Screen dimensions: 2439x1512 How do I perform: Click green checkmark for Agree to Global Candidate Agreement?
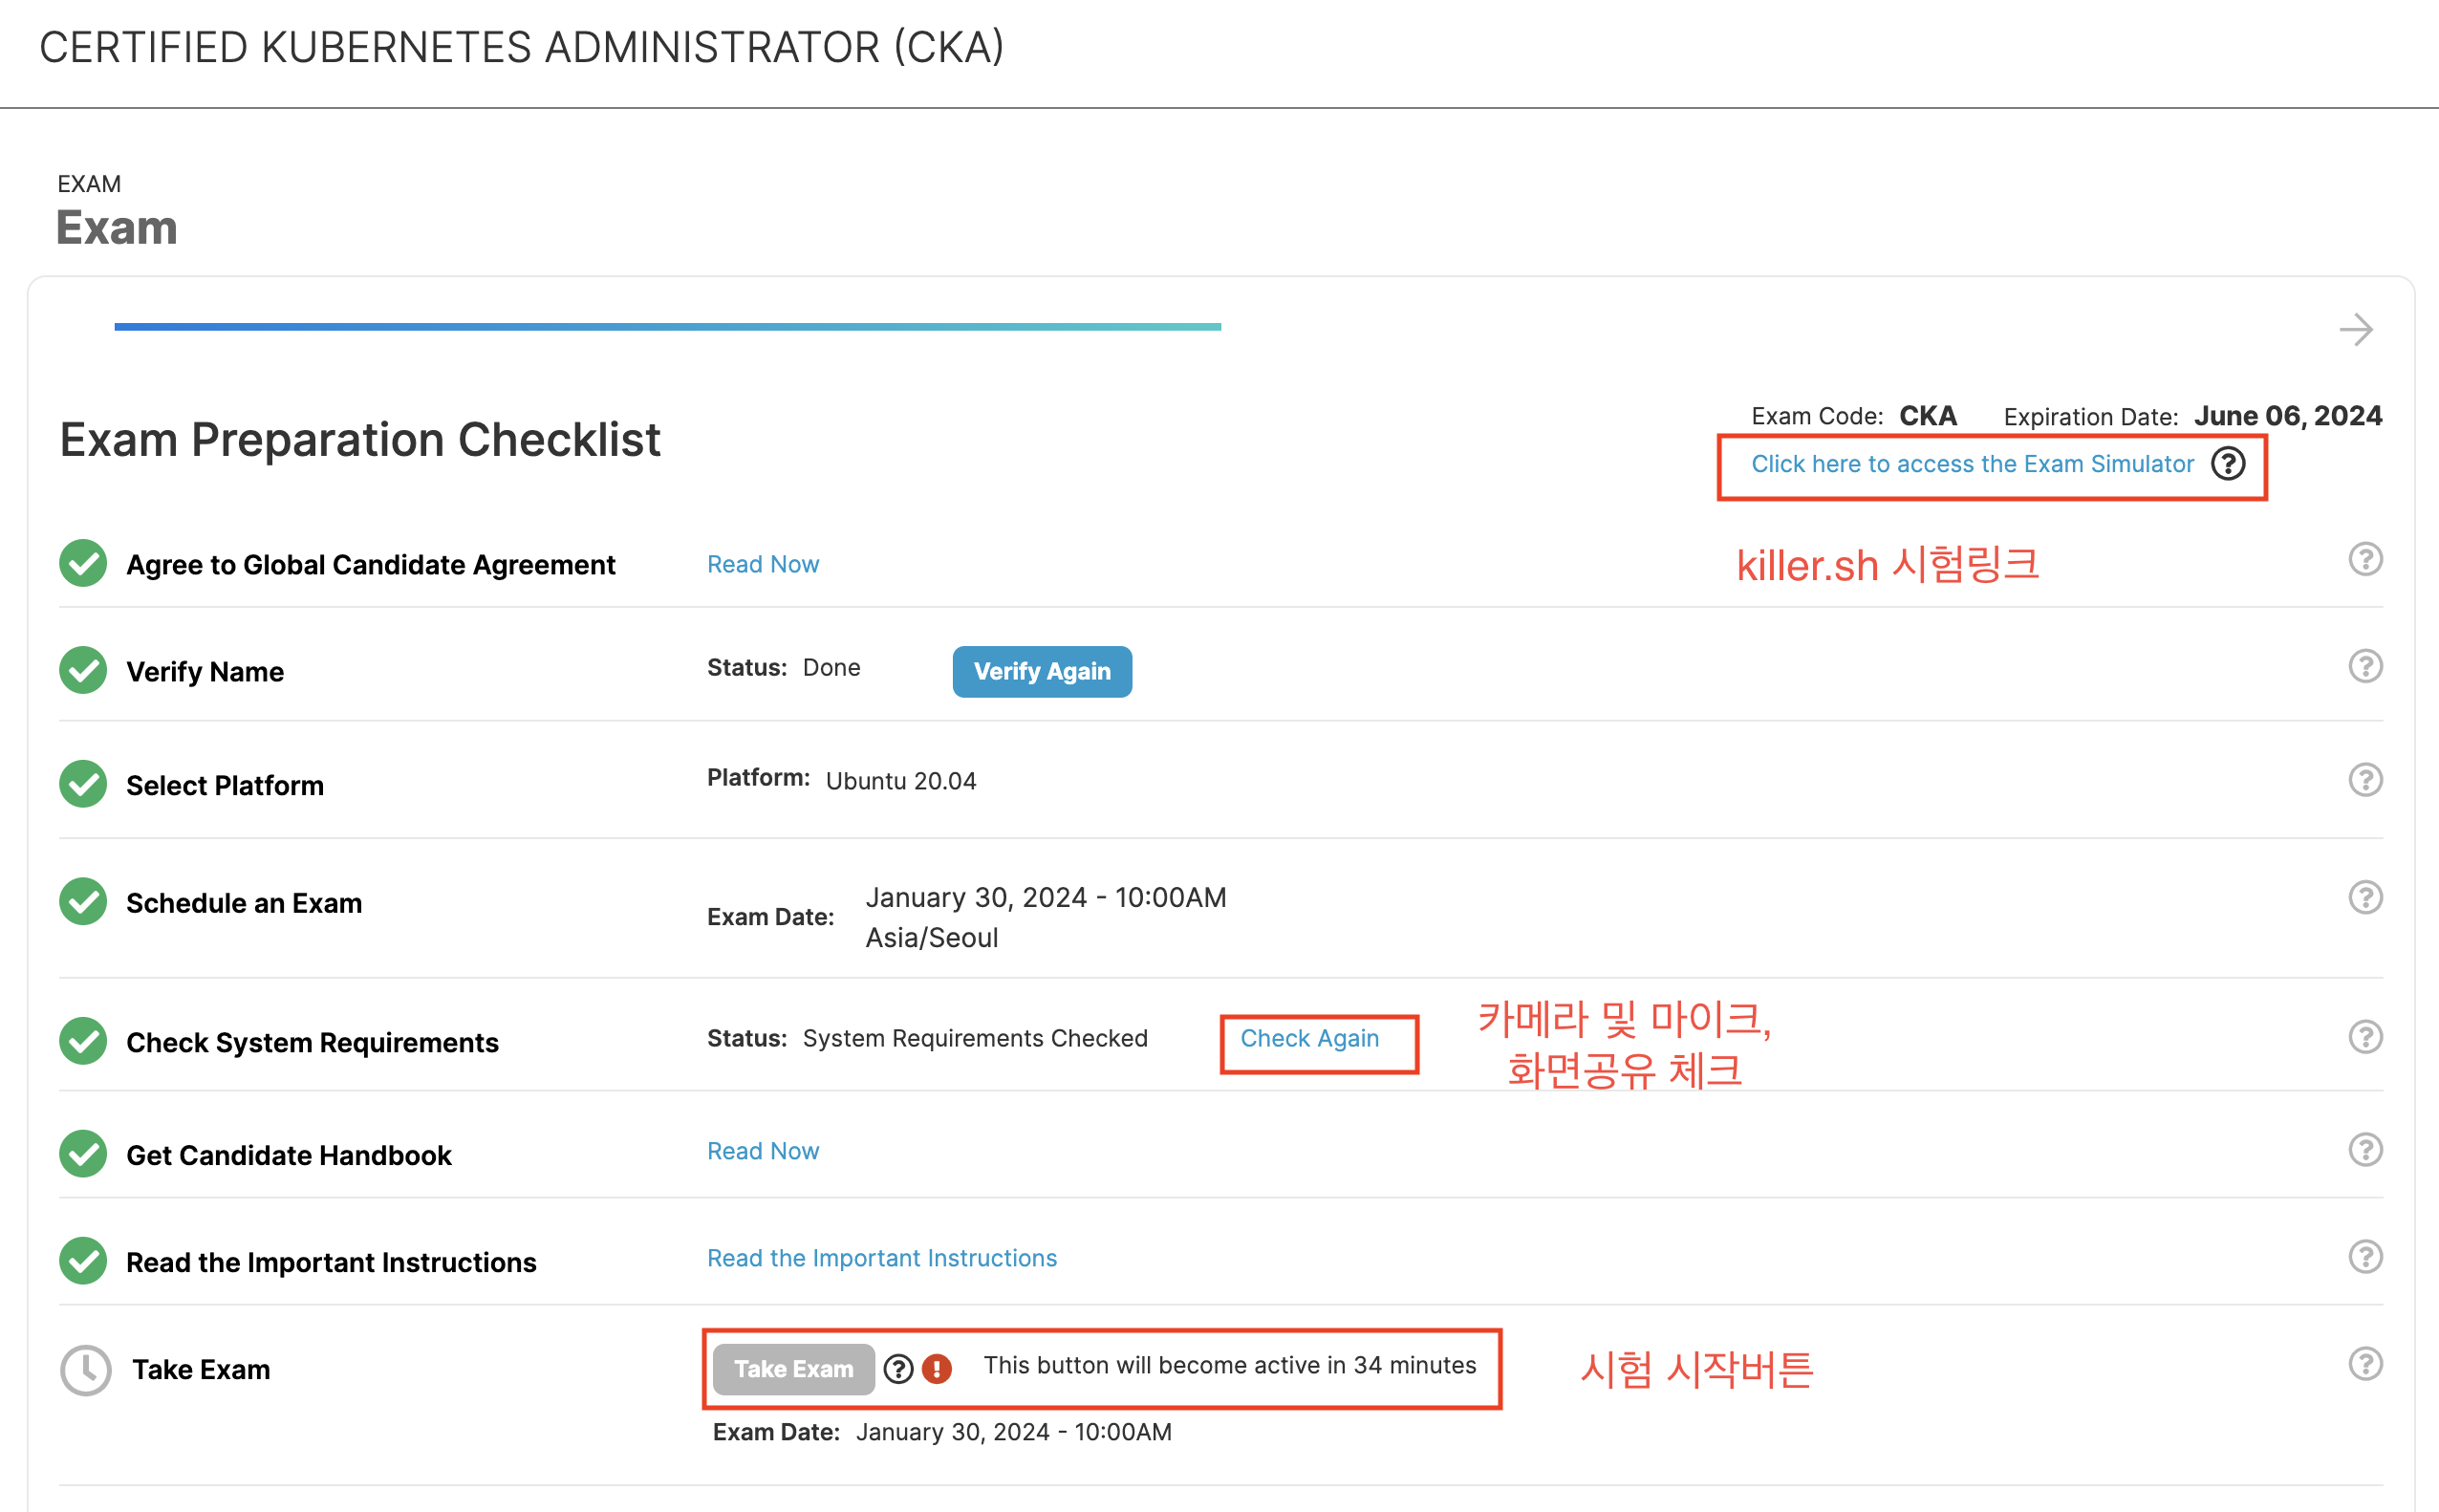(x=83, y=564)
